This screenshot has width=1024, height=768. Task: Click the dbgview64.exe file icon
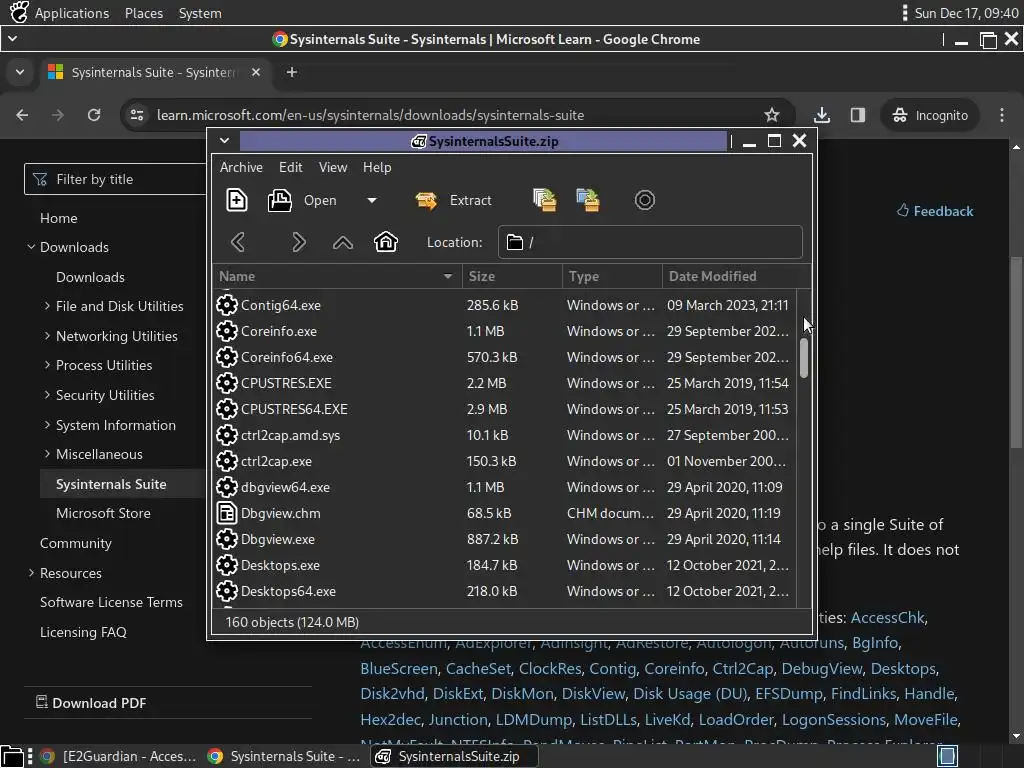(x=227, y=487)
